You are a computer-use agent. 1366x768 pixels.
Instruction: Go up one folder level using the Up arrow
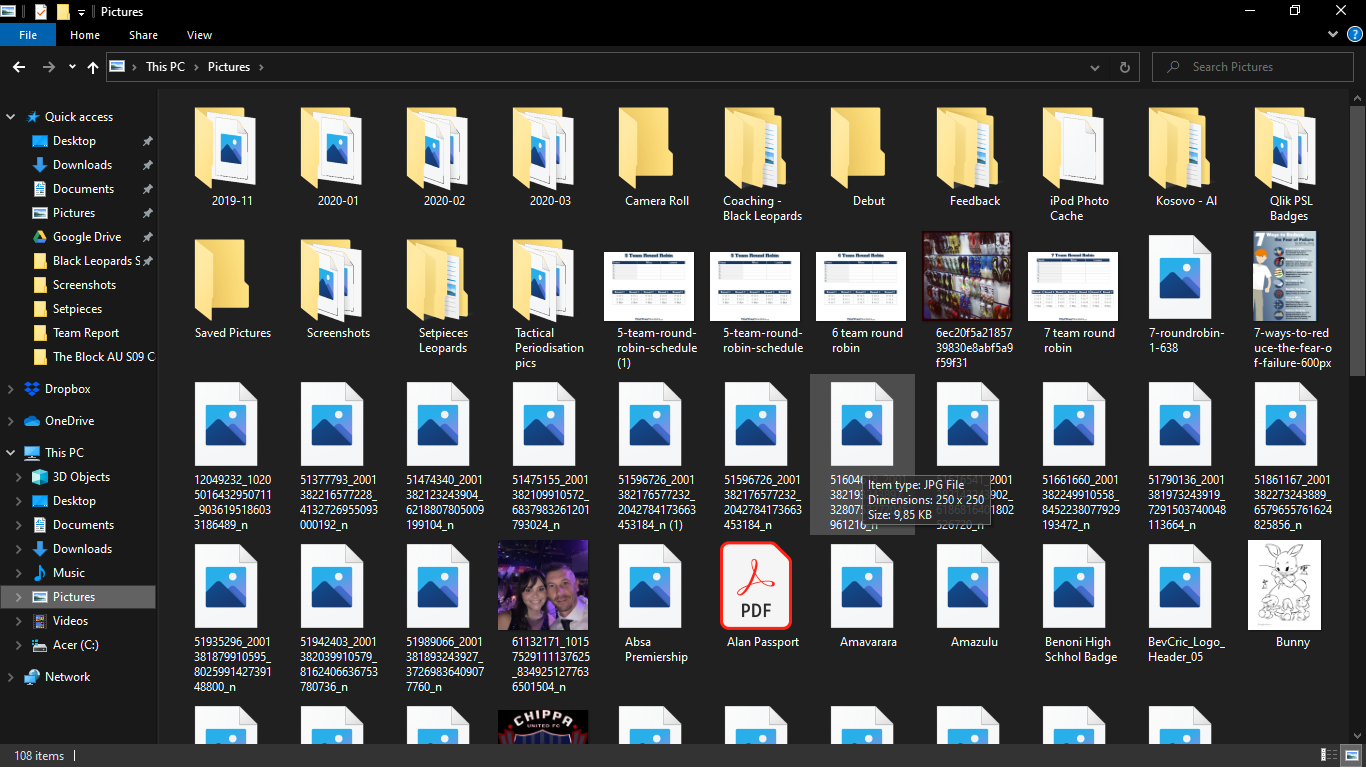tap(92, 66)
